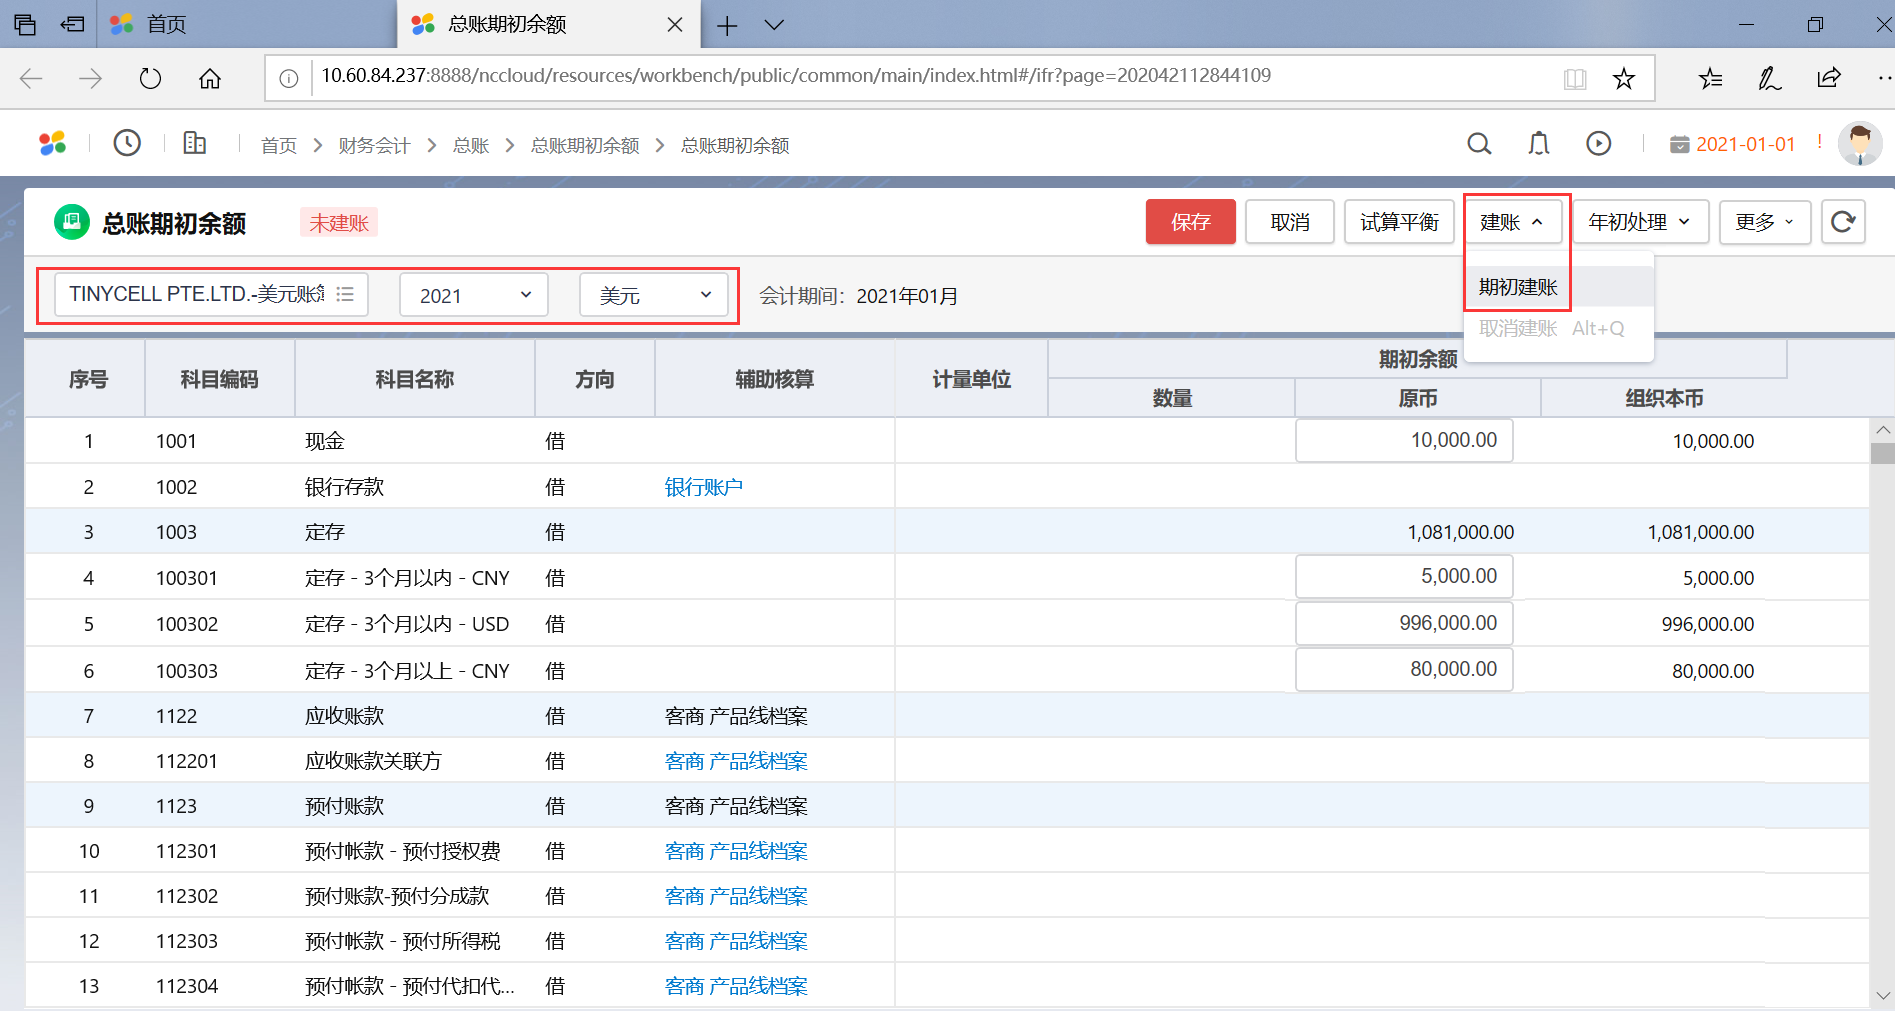Open the 银行账户 link in row 2
The width and height of the screenshot is (1895, 1011).
click(x=704, y=487)
